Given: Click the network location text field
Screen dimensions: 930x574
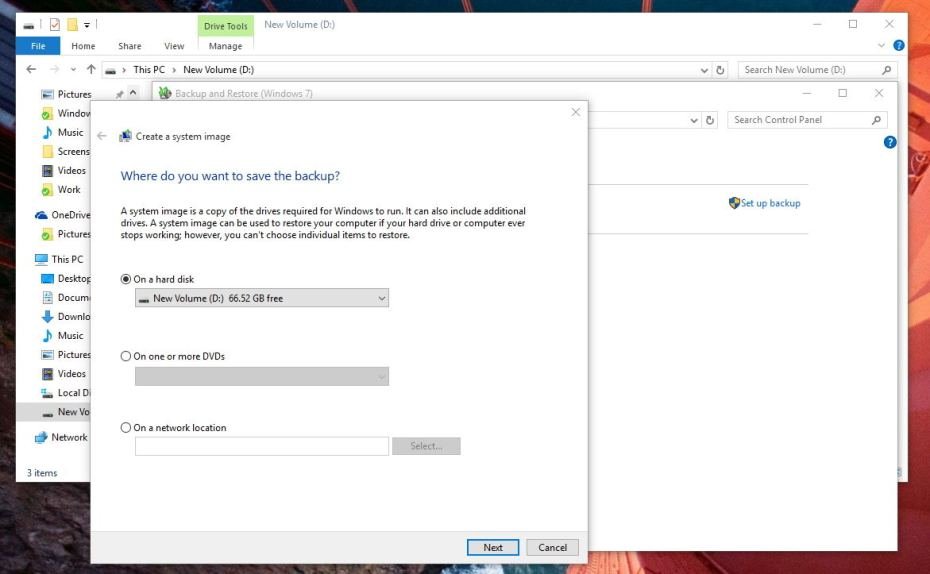Looking at the screenshot, I should (262, 446).
